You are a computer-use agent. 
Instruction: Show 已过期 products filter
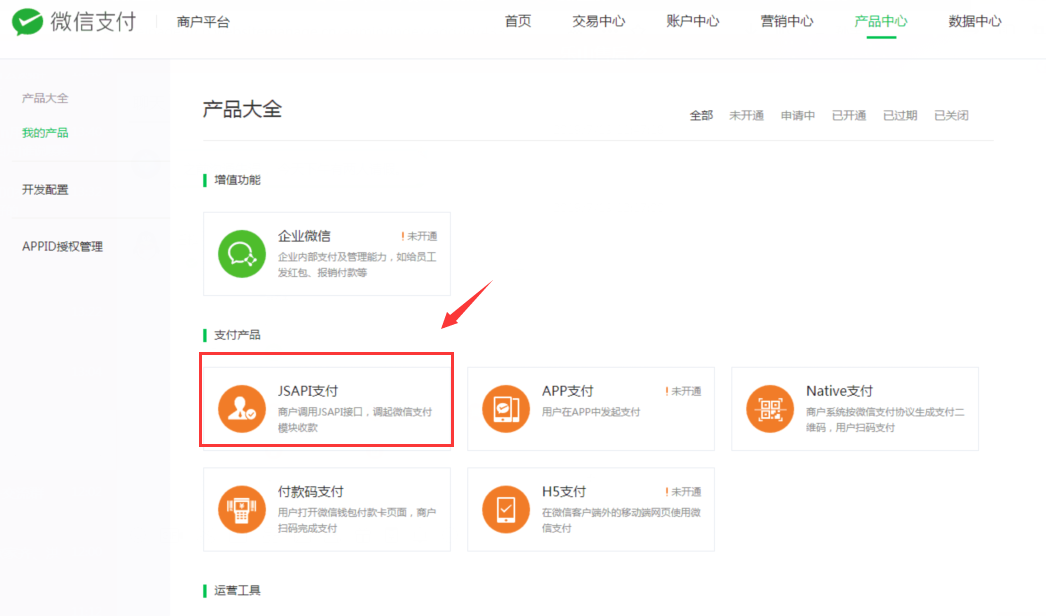click(899, 116)
